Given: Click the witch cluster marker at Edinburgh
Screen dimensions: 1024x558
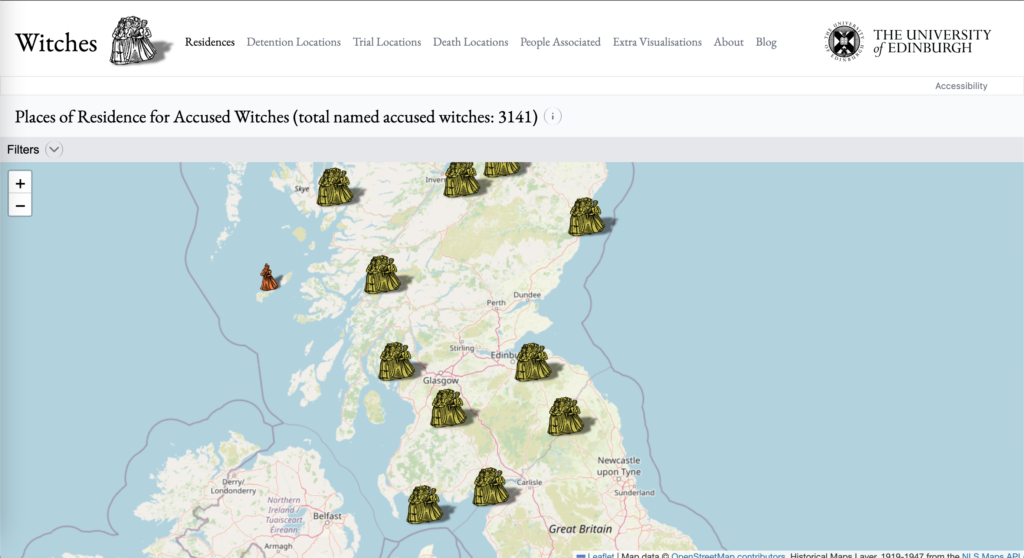Looking at the screenshot, I should 532,362.
